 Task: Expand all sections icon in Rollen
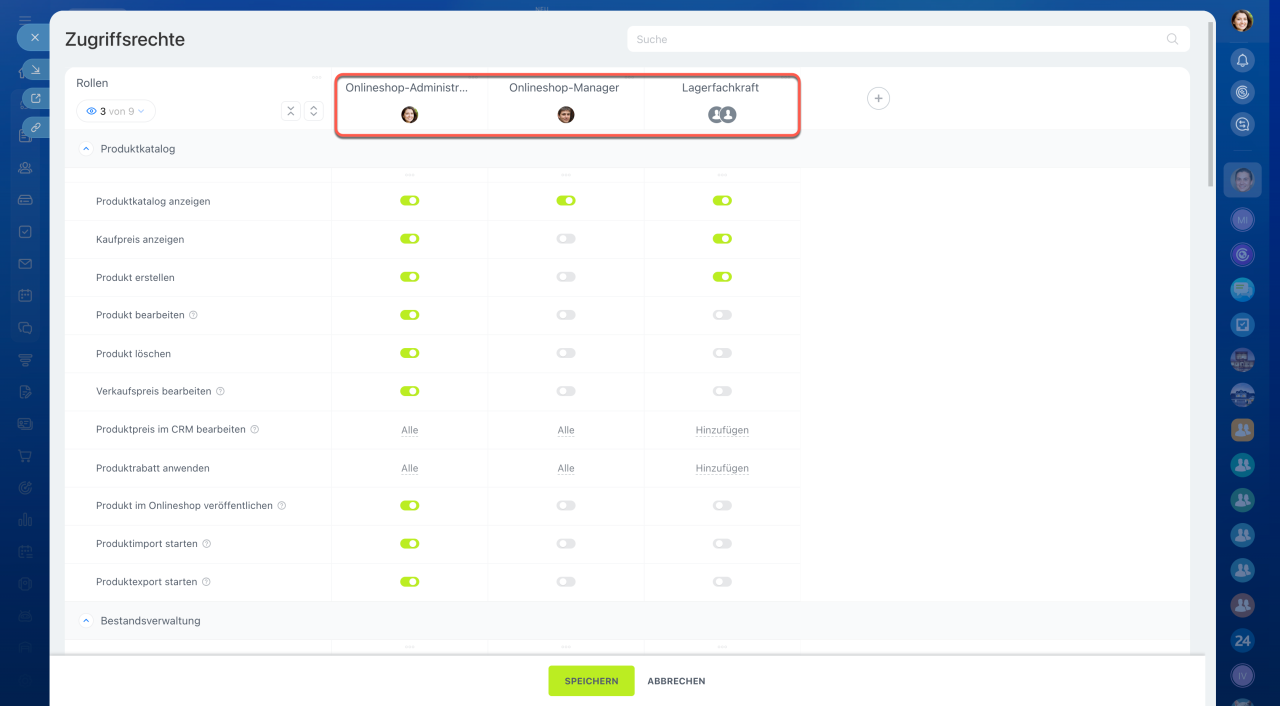coord(314,111)
